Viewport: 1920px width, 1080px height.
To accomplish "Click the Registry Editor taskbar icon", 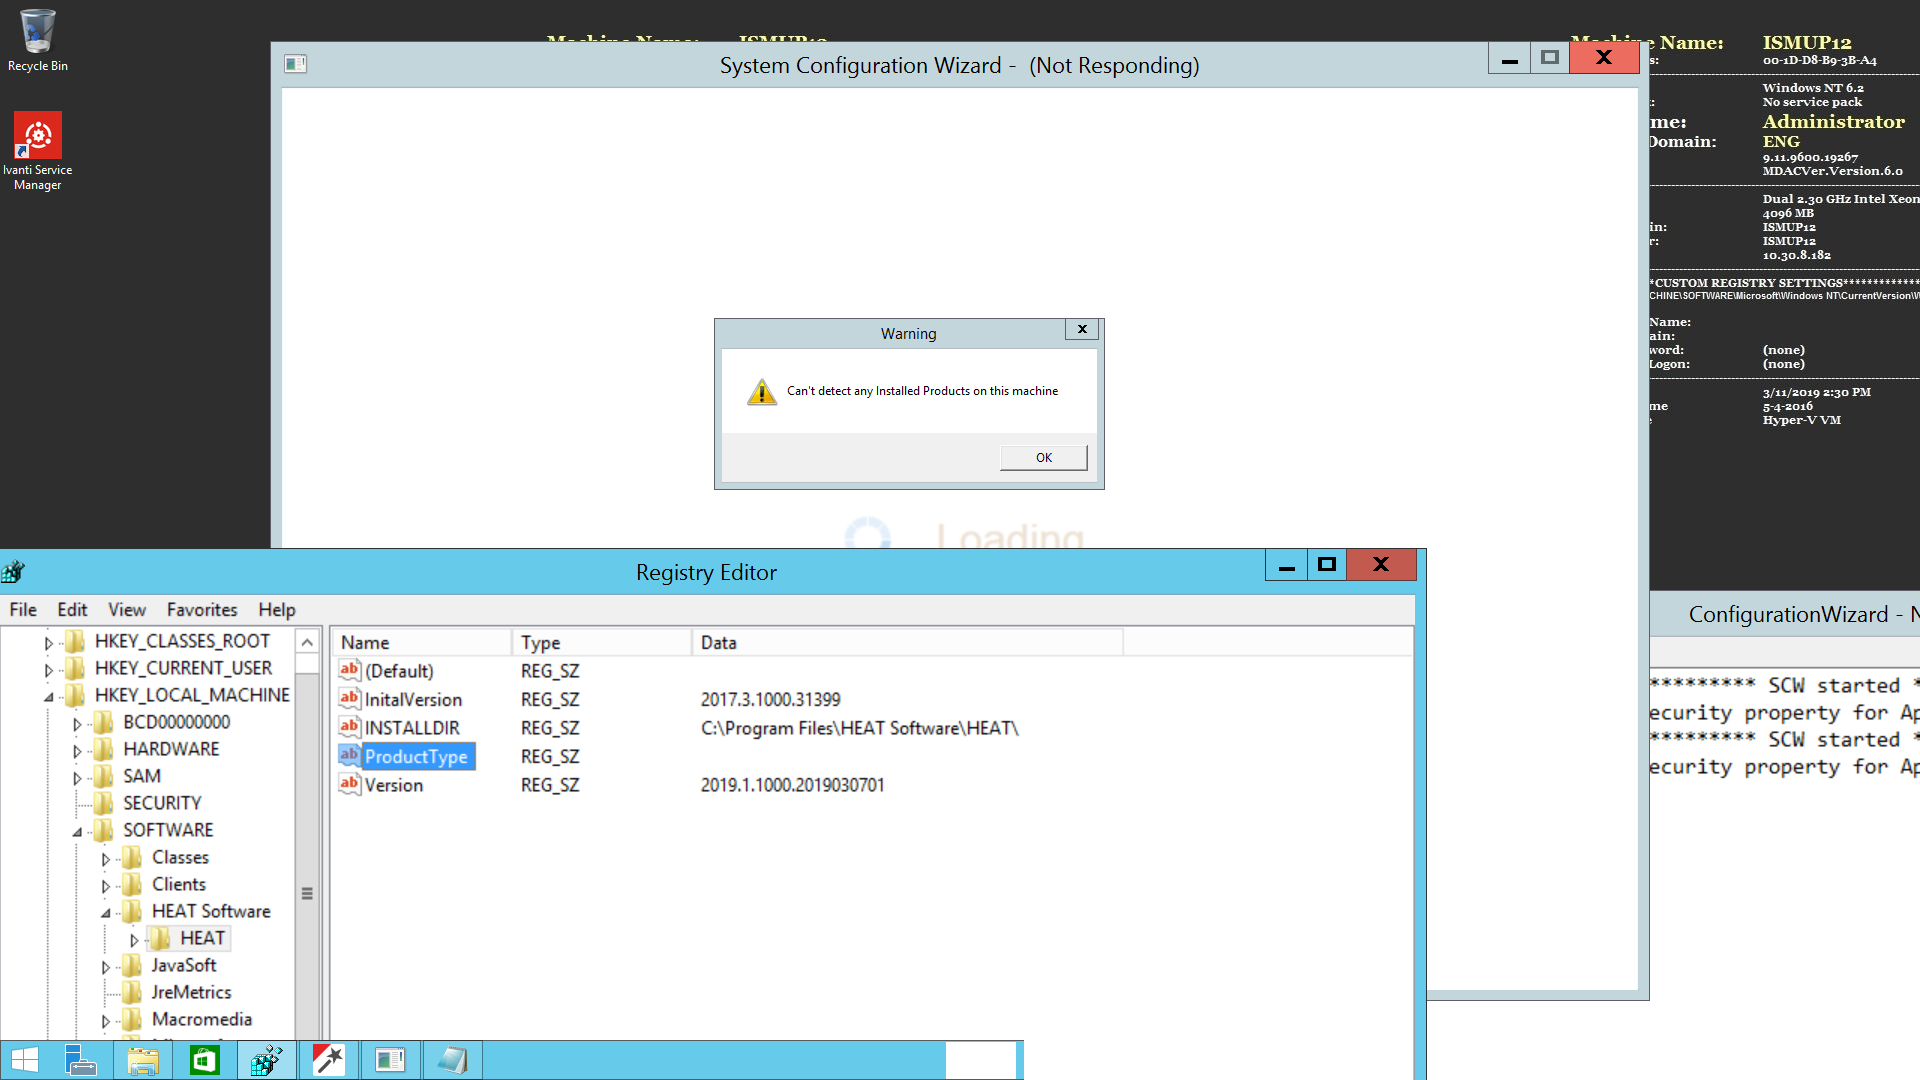I will 266,1060.
